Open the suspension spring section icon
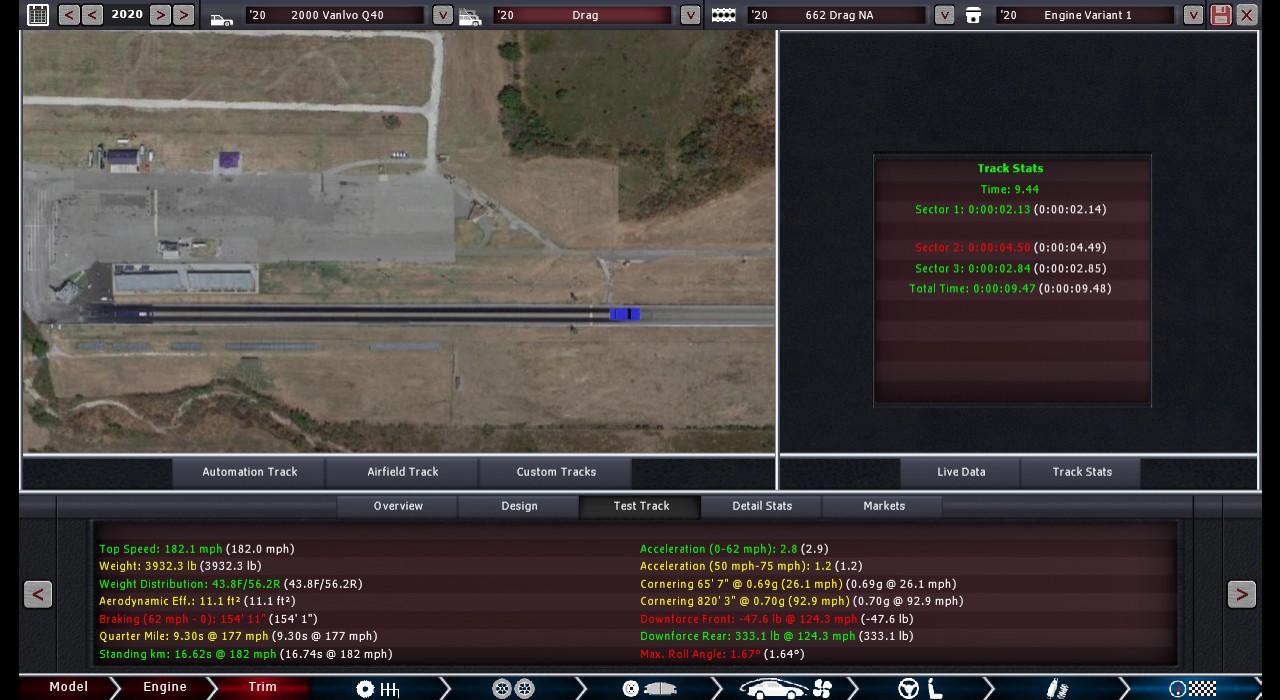The image size is (1280, 700). pos(1057,688)
